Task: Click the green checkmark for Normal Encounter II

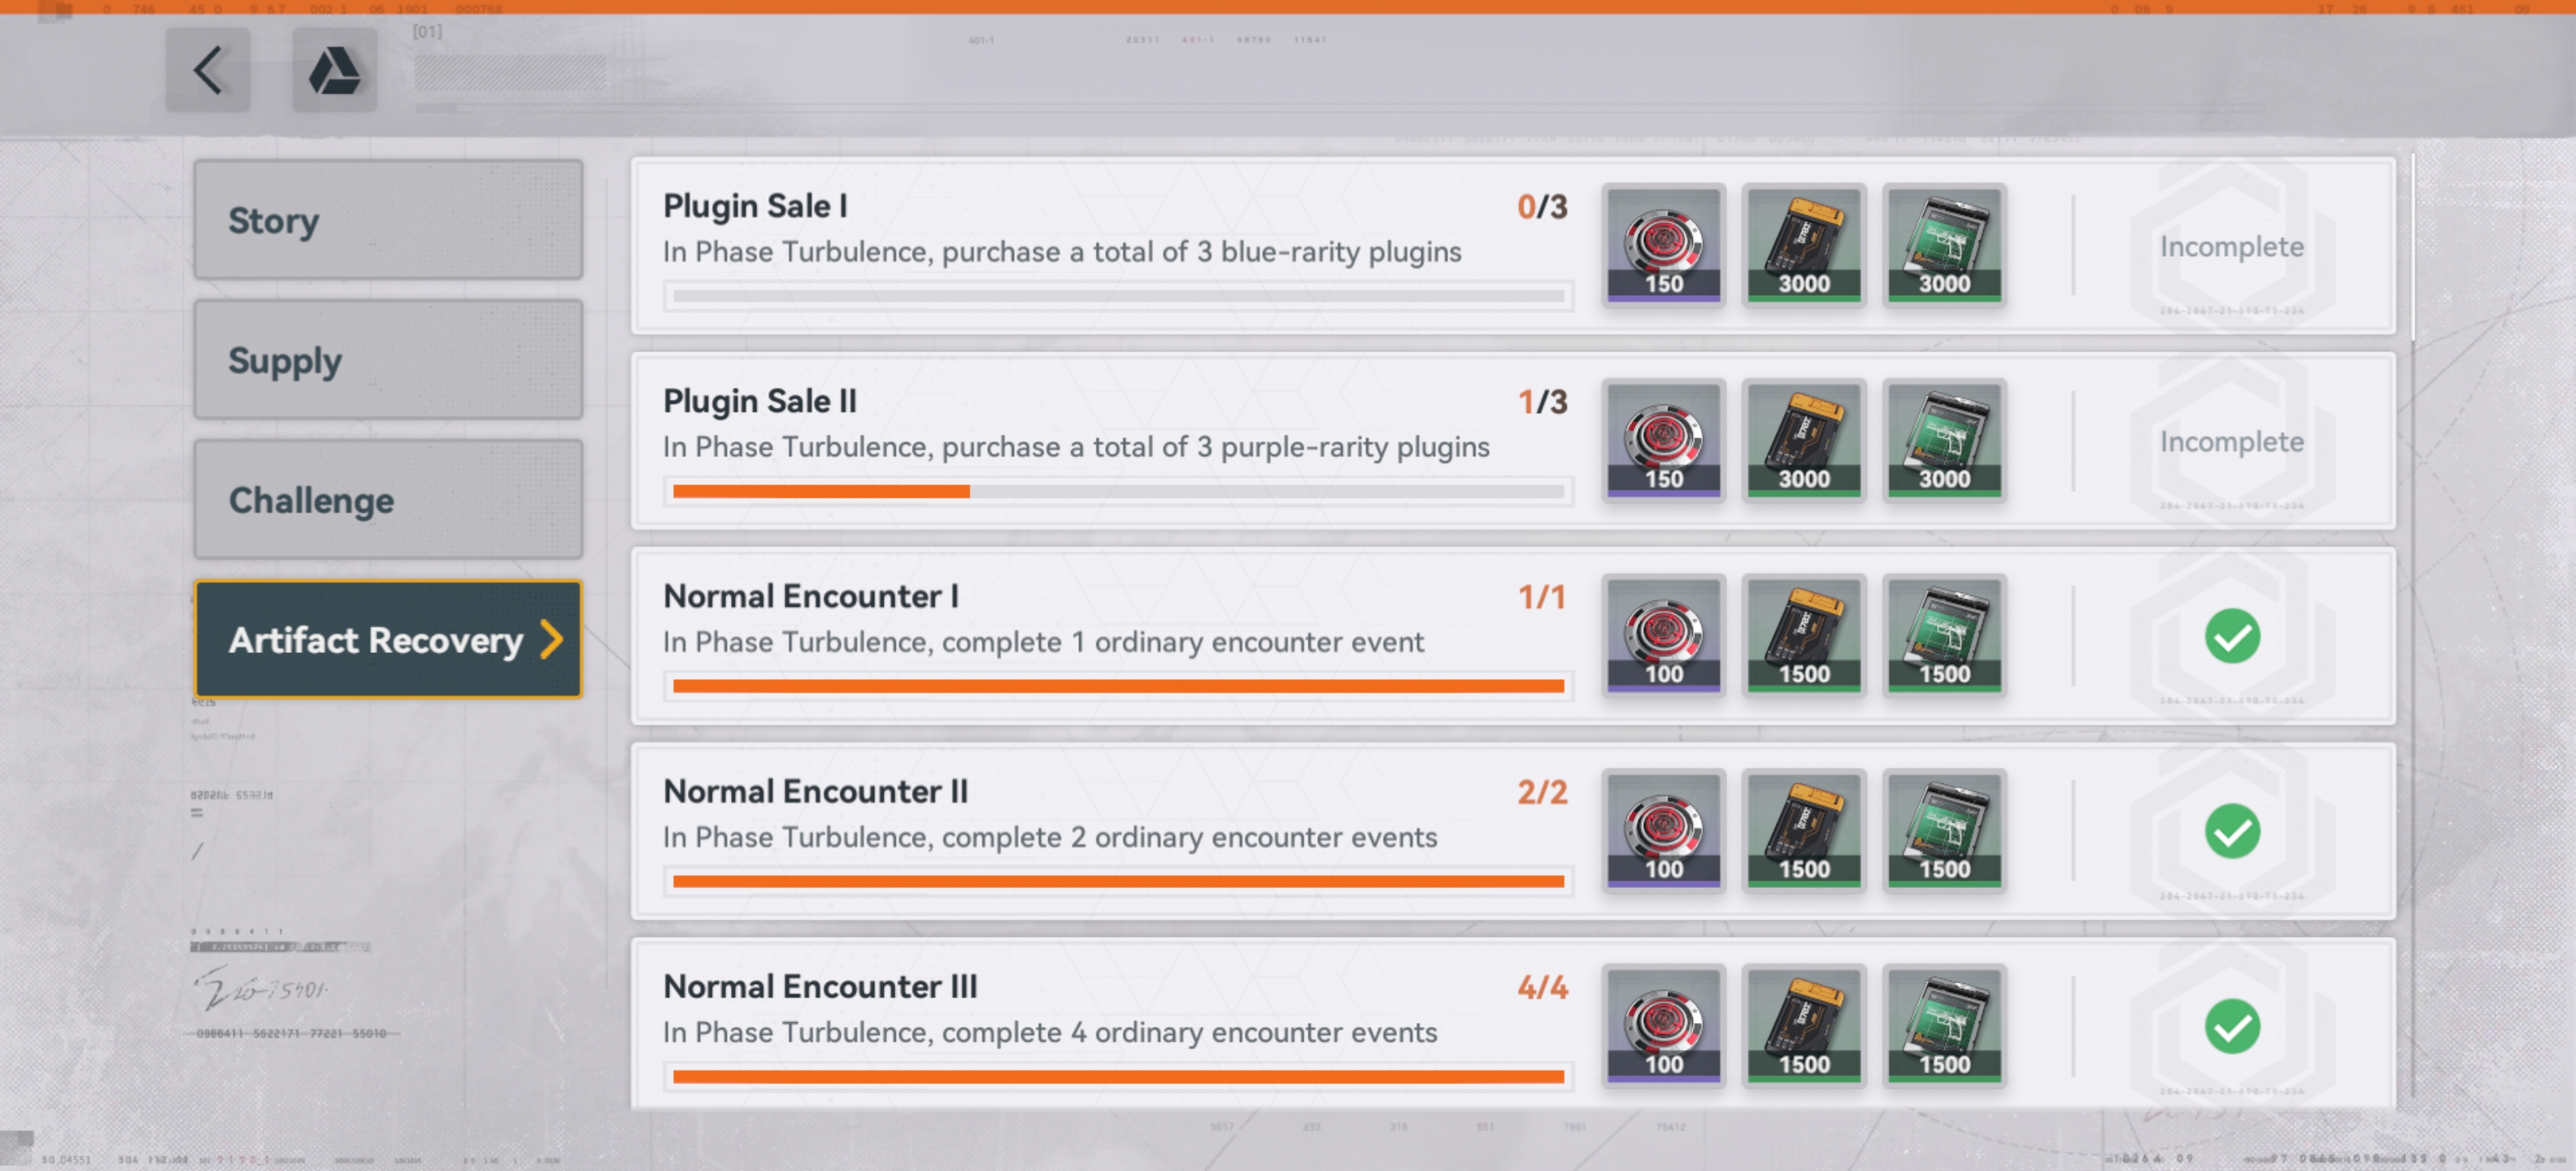Action: (x=2231, y=831)
